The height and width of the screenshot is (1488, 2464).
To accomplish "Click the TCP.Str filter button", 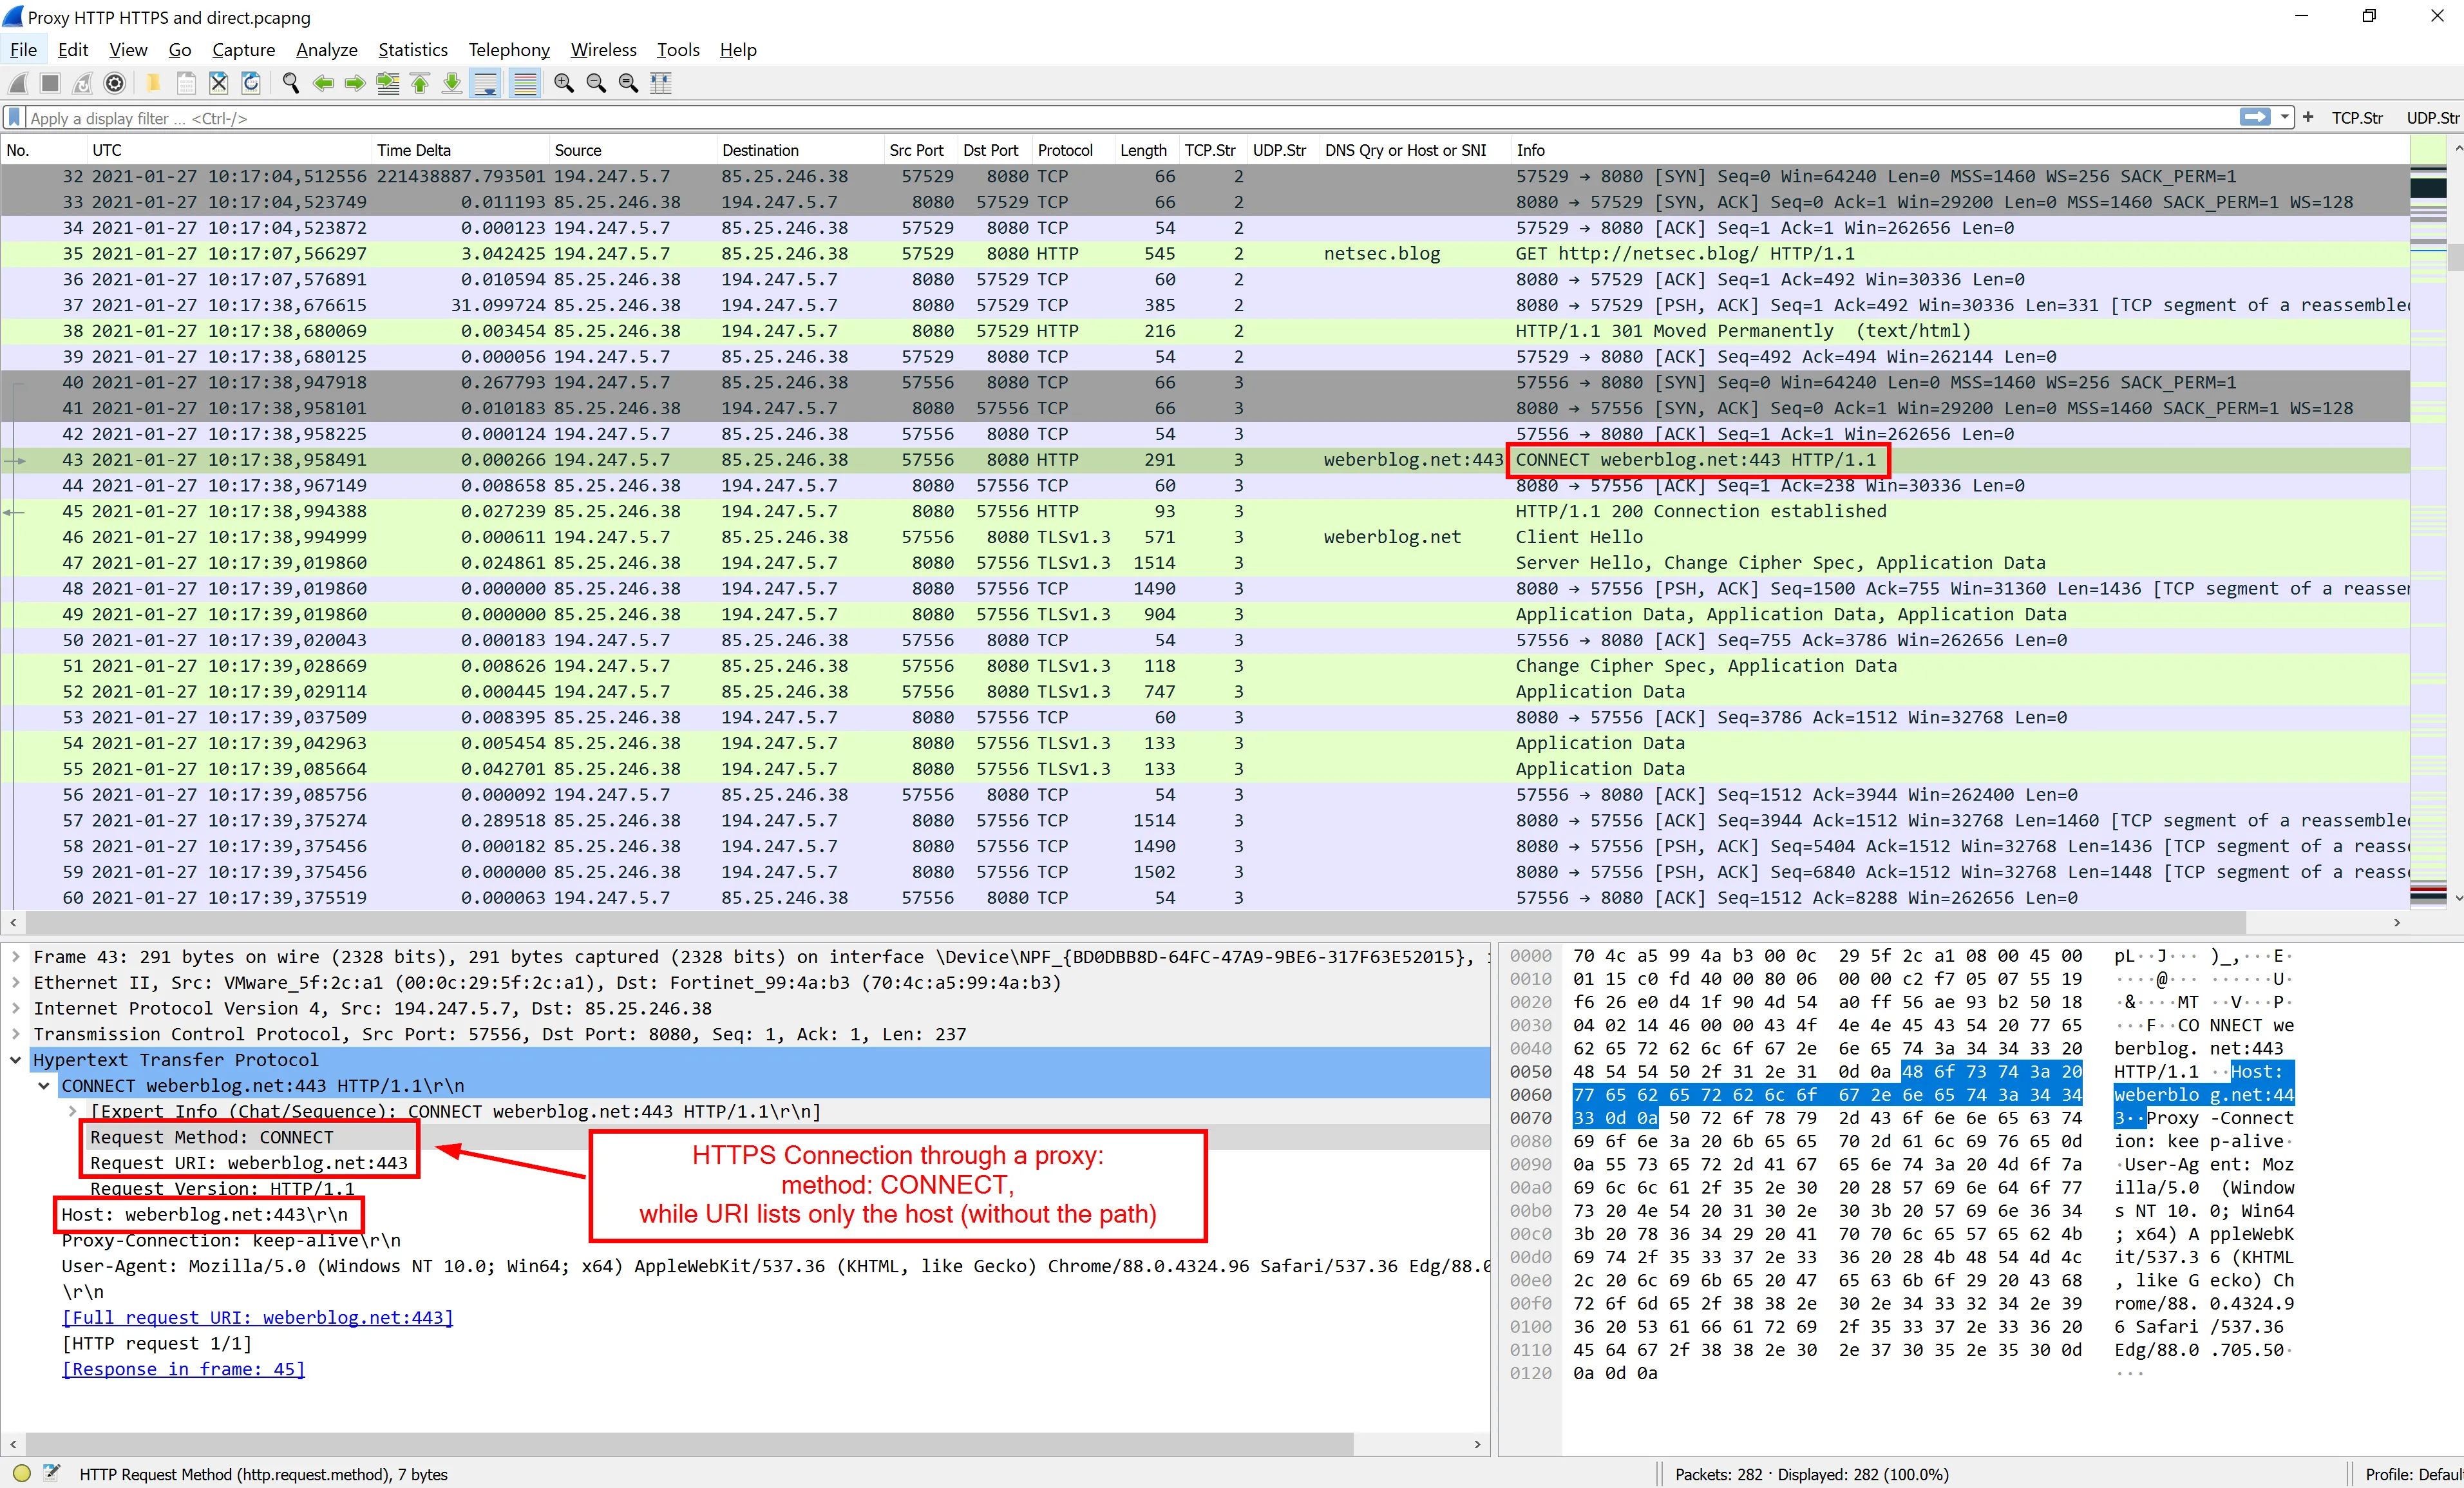I will click(x=2356, y=118).
